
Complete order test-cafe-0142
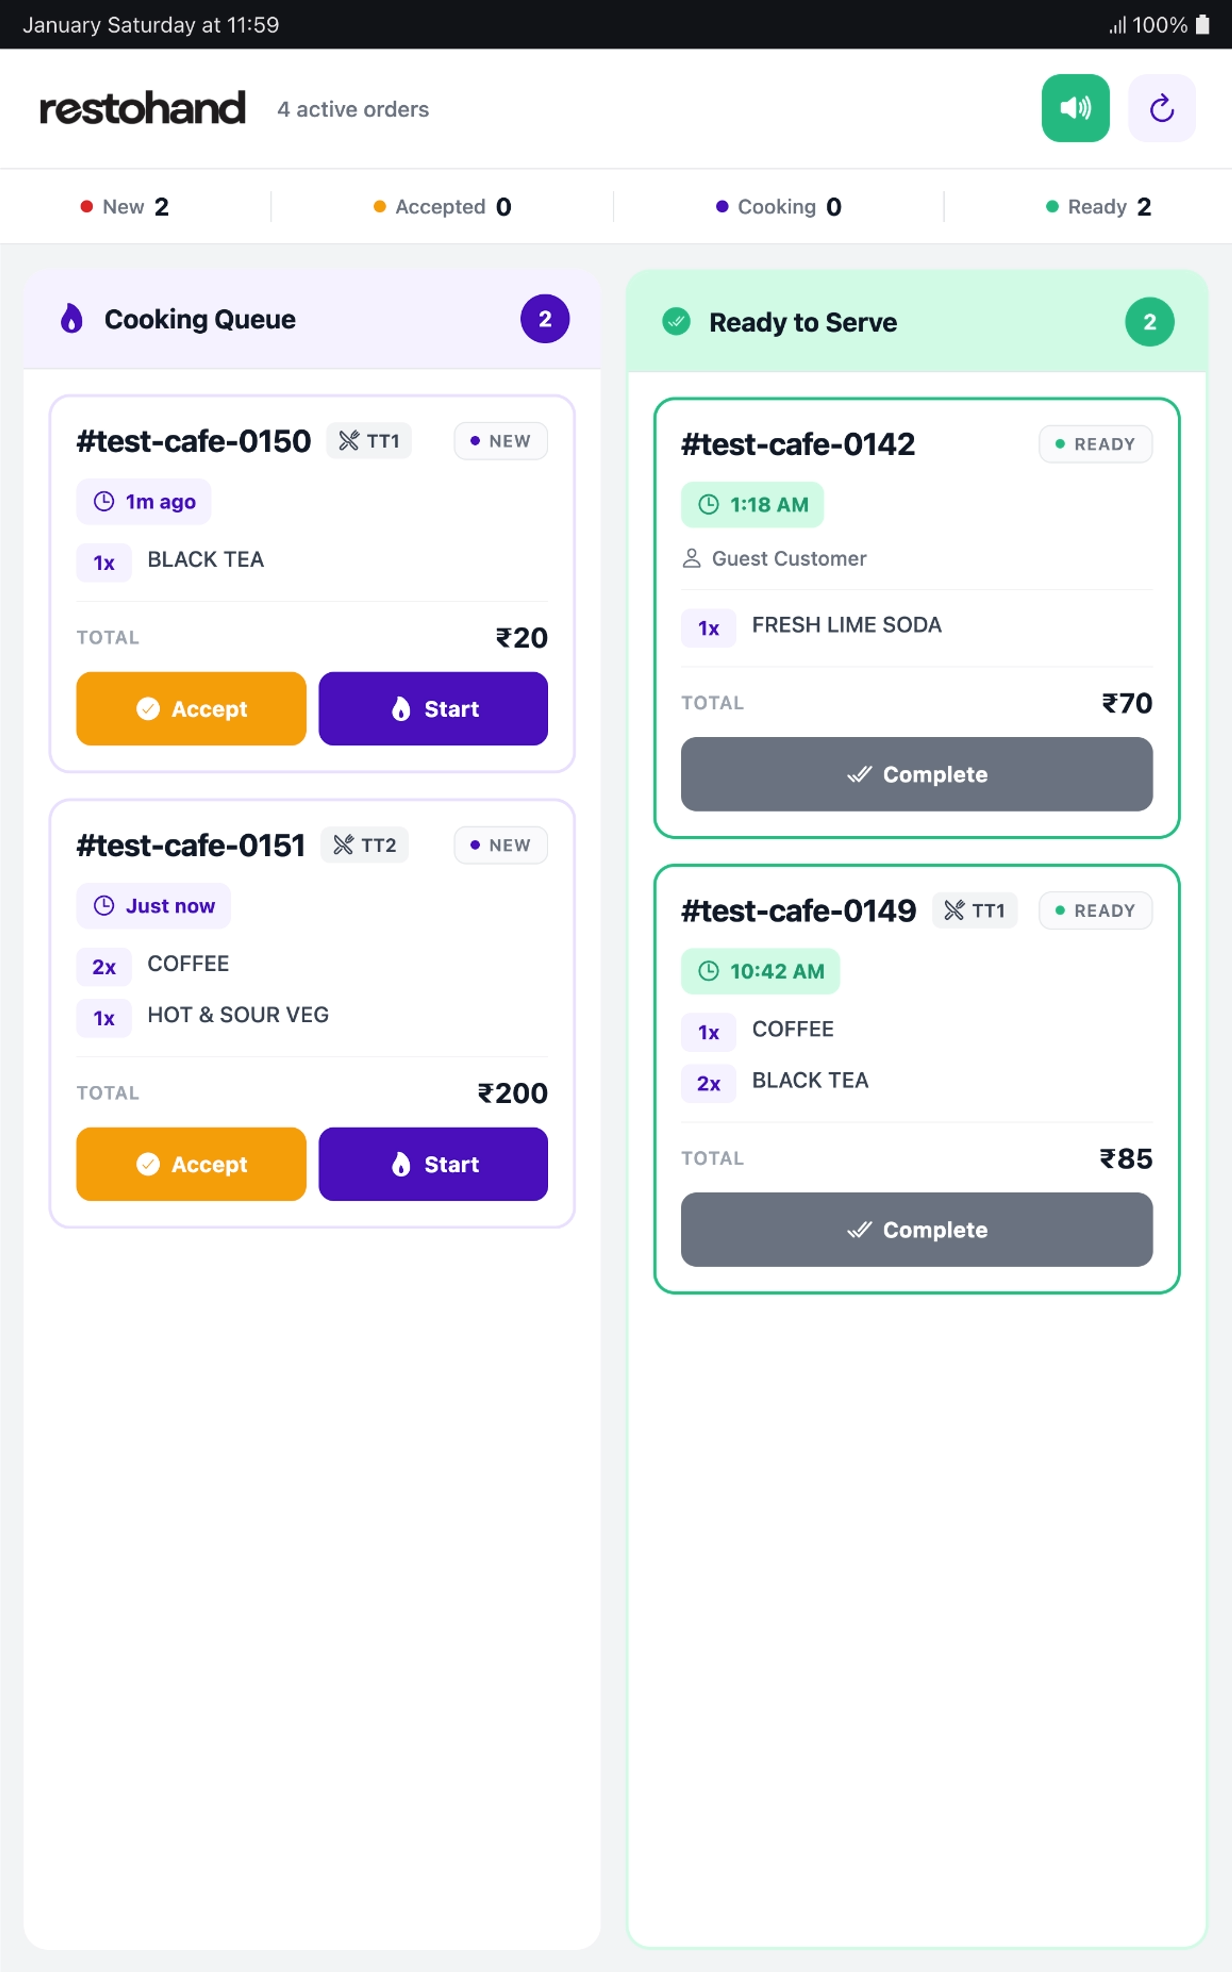pyautogui.click(x=916, y=774)
